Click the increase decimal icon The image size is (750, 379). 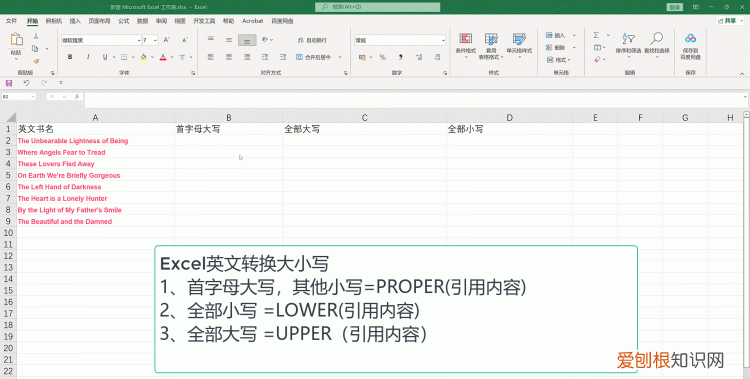pyautogui.click(x=419, y=57)
